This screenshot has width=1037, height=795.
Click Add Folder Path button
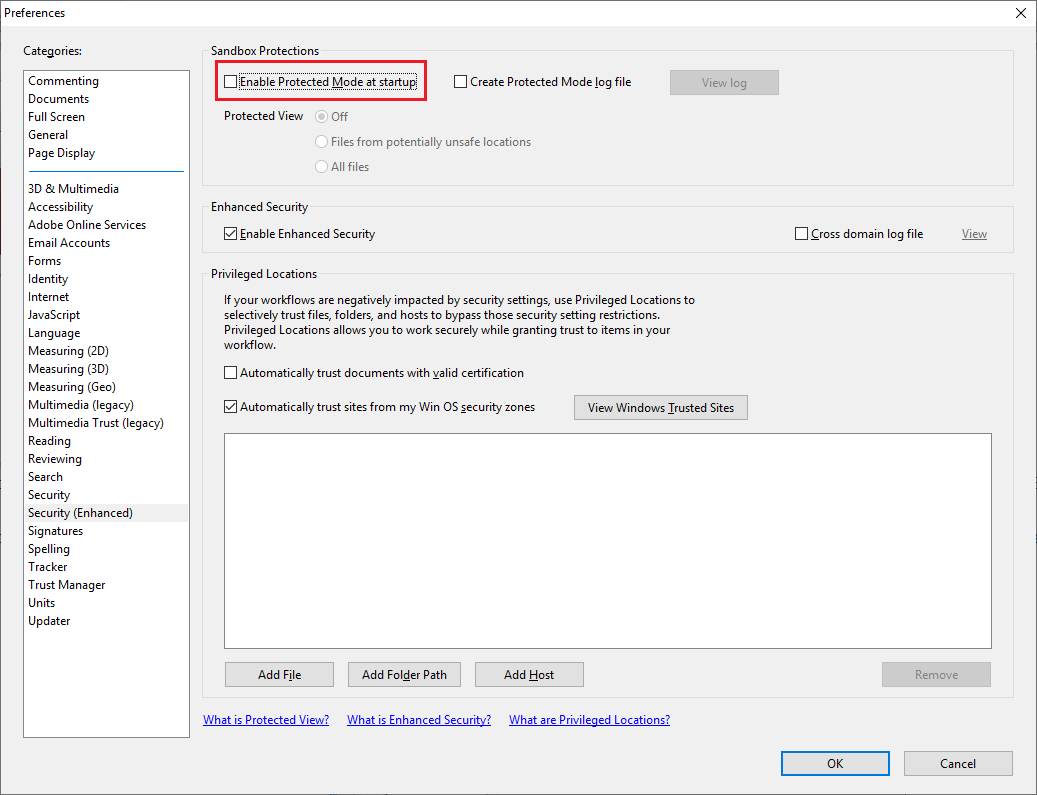click(404, 675)
